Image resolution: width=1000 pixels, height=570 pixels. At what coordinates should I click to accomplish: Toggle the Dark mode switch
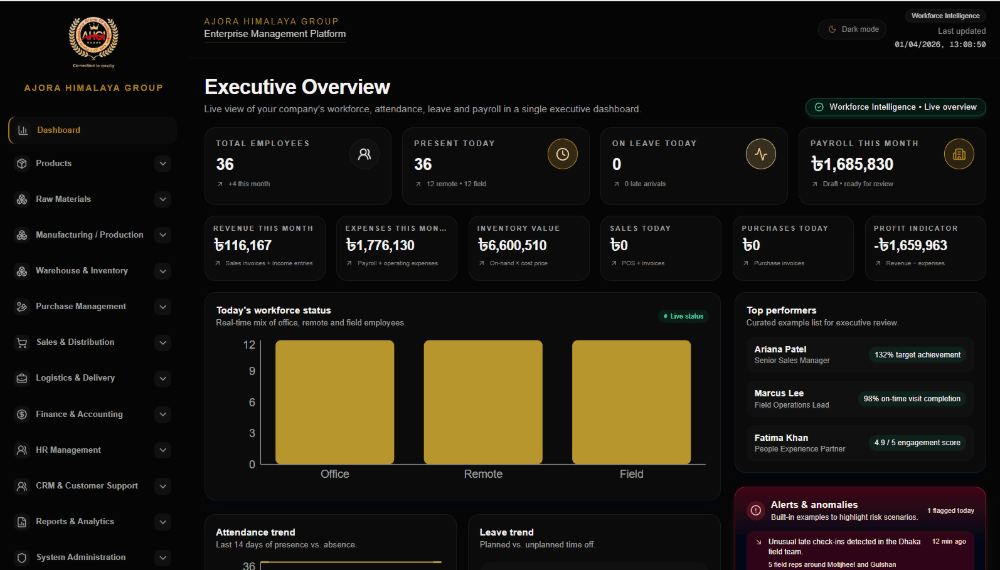point(852,29)
